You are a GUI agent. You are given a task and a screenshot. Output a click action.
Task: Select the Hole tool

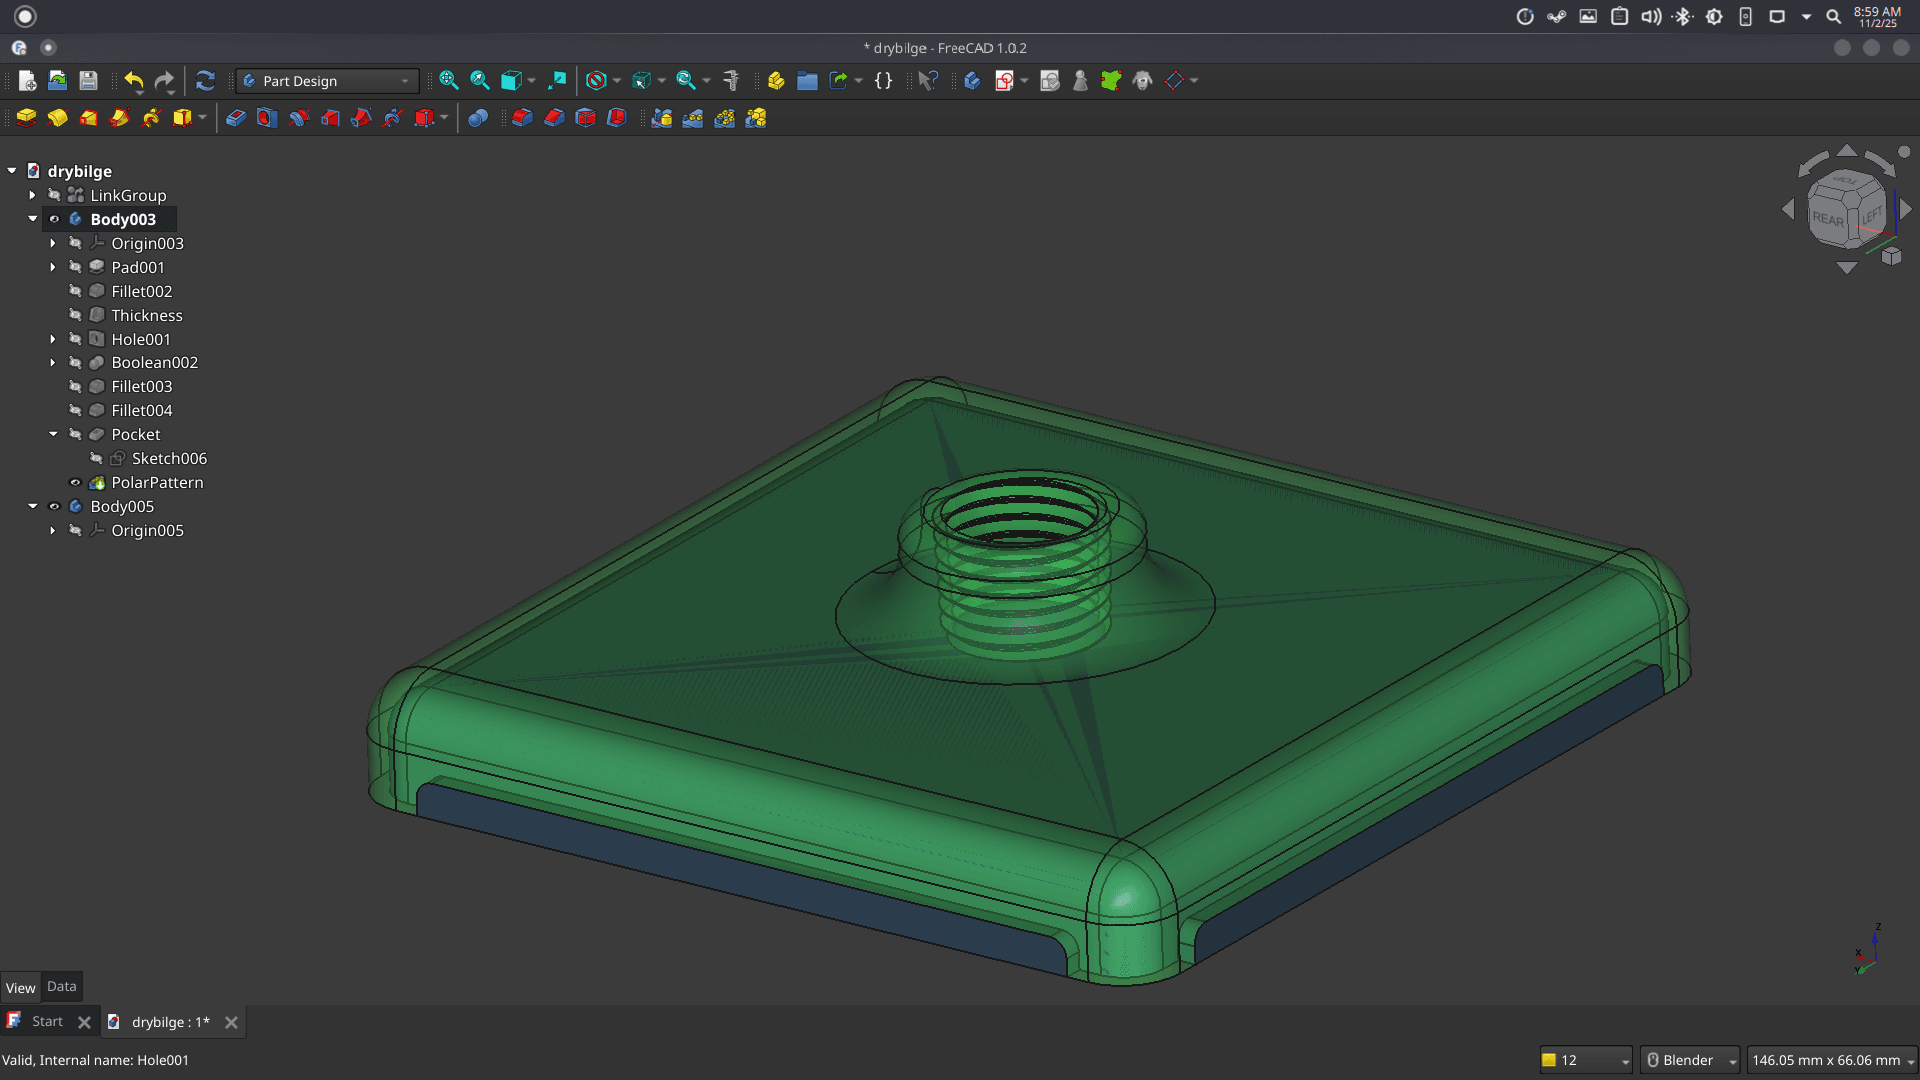click(267, 118)
